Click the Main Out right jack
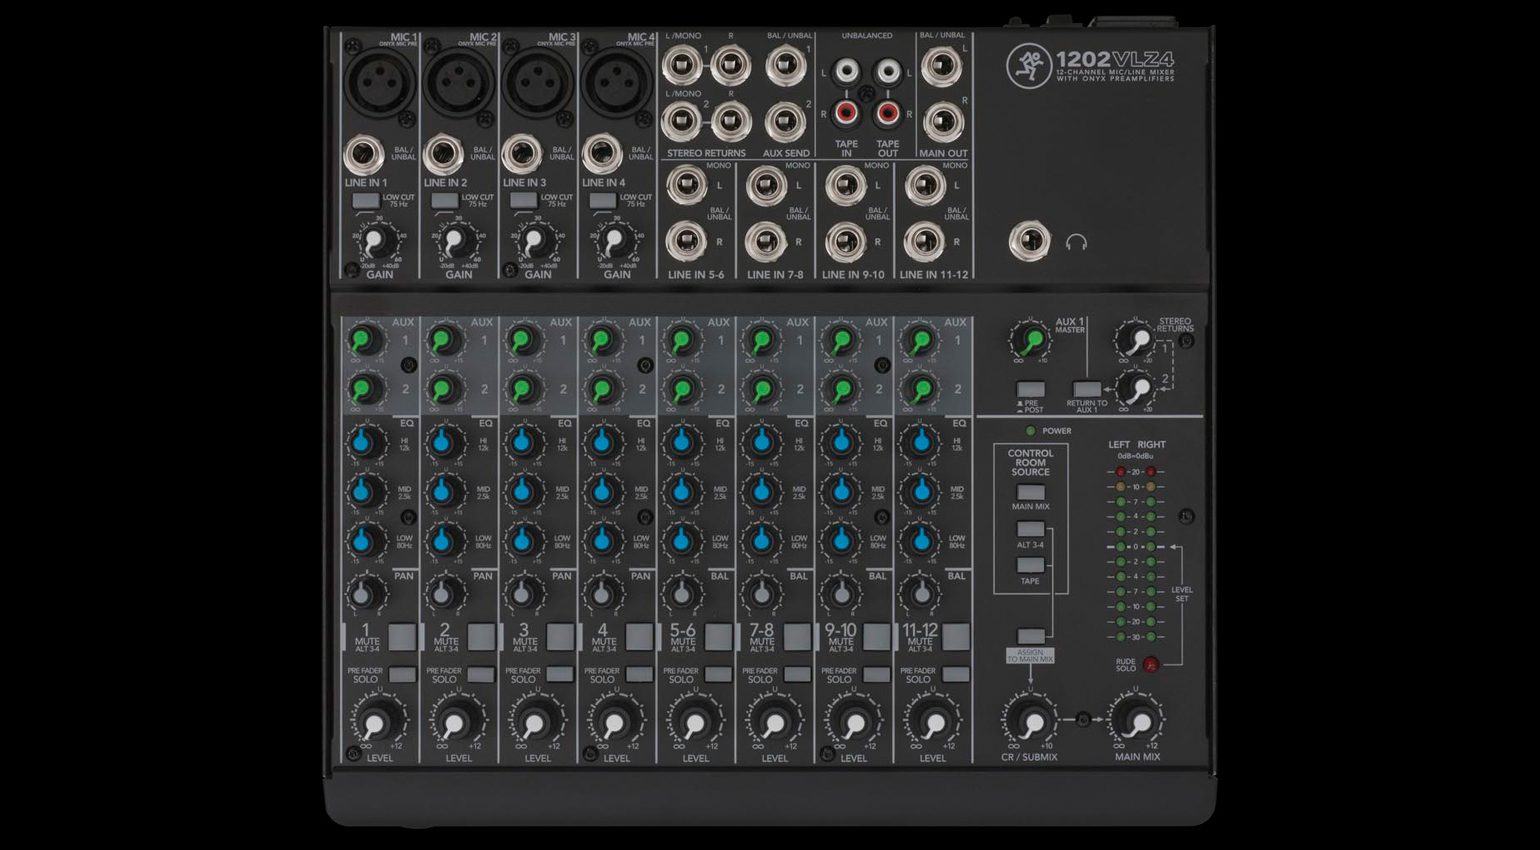Image resolution: width=1540 pixels, height=850 pixels. (942, 121)
